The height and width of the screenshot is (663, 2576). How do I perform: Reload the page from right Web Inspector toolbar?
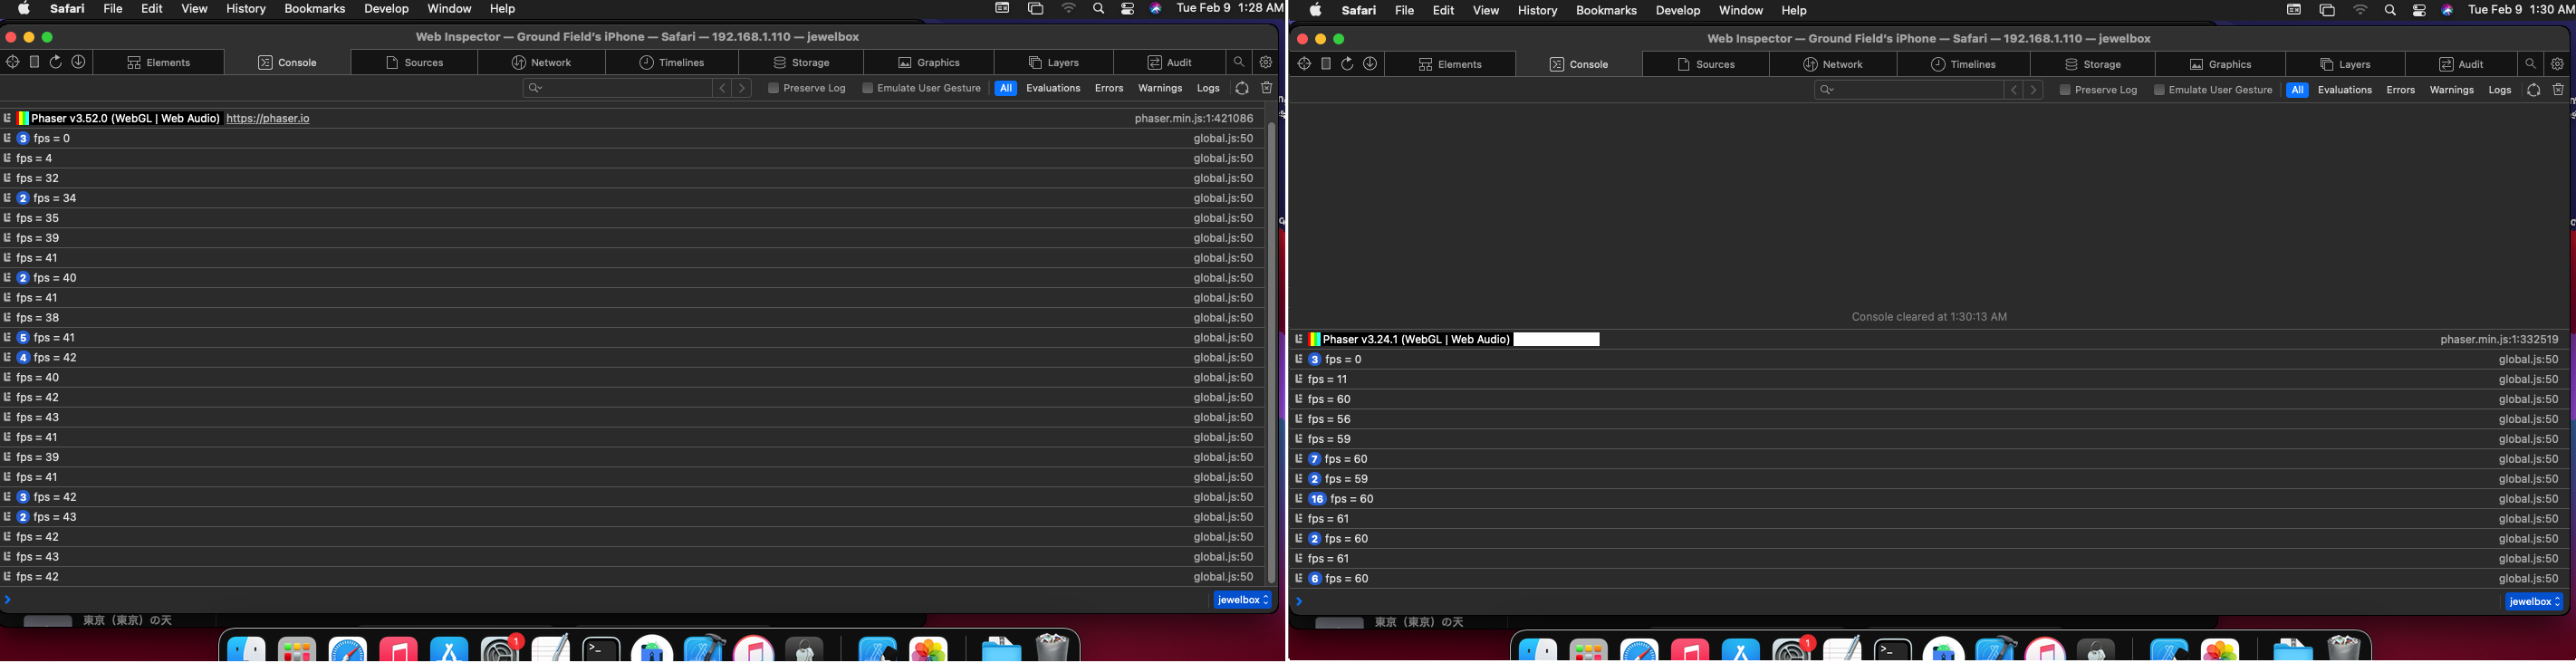[x=1348, y=64]
